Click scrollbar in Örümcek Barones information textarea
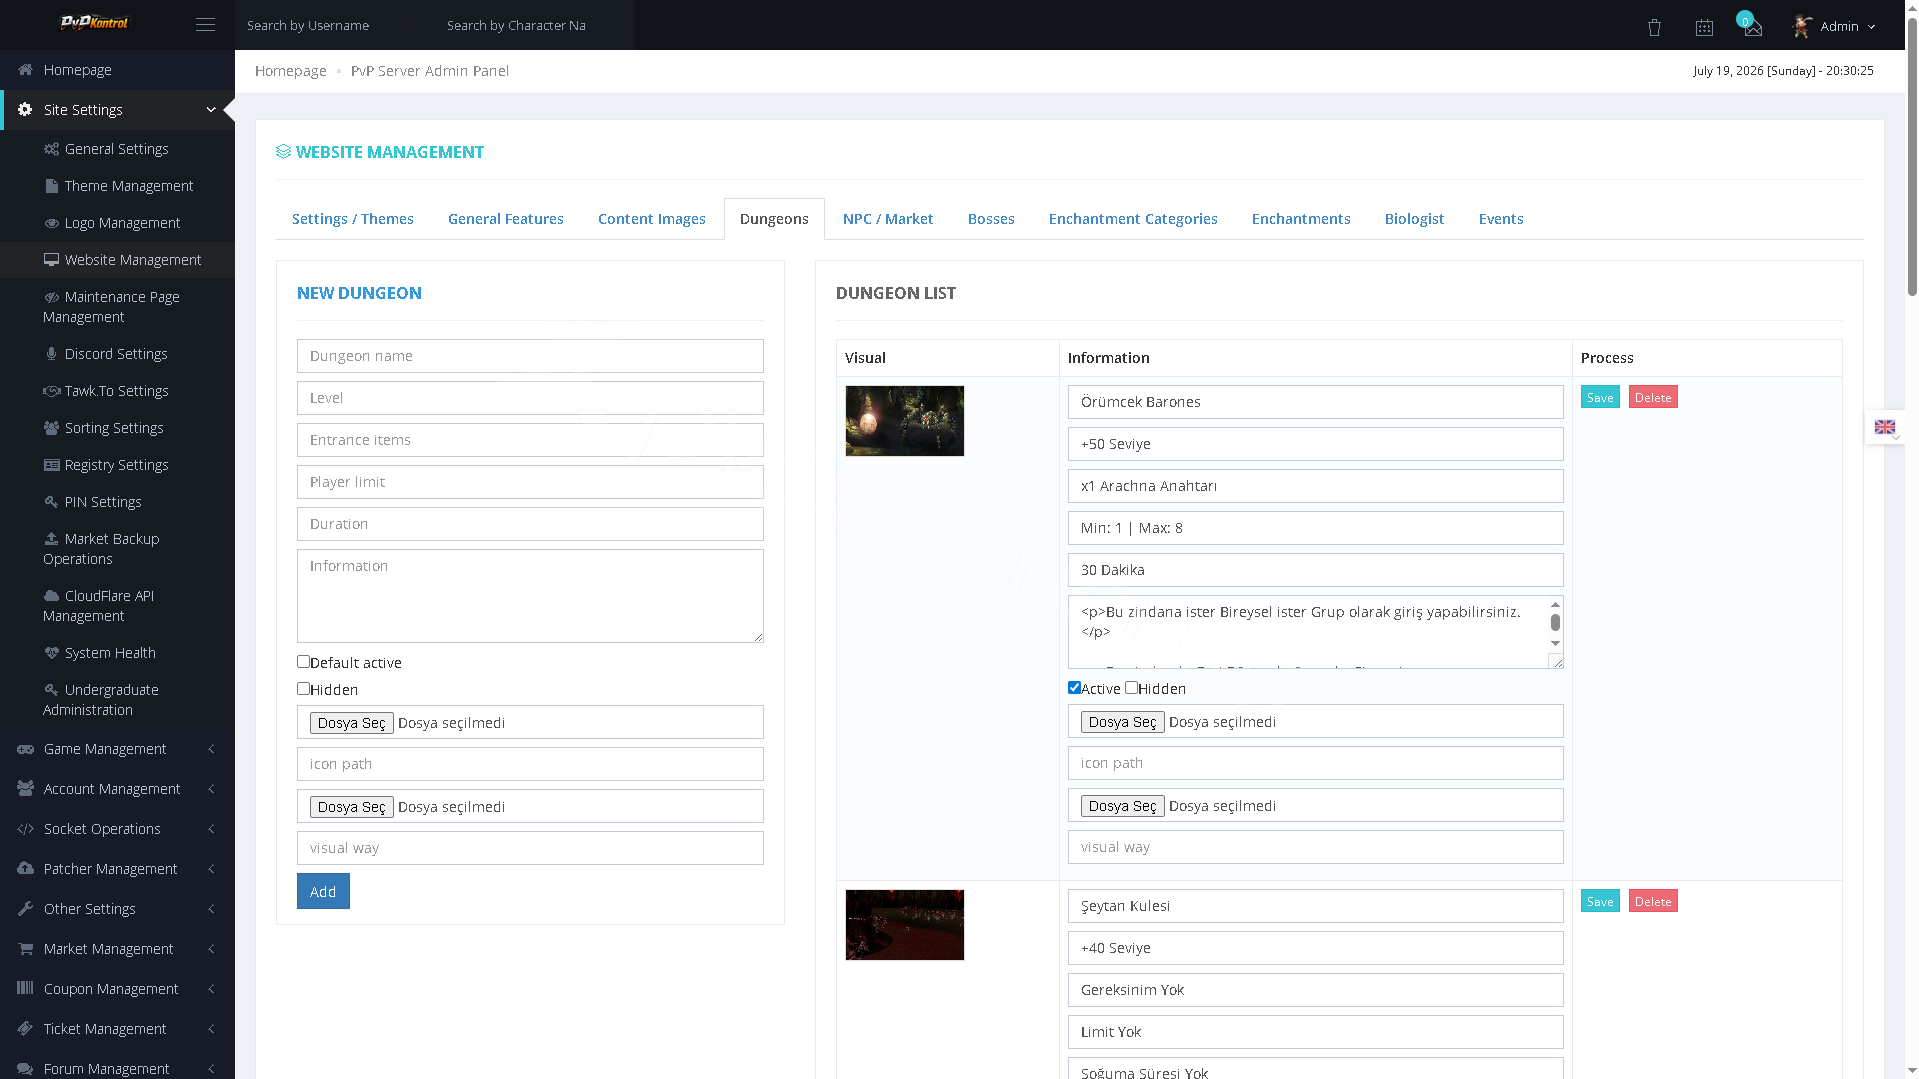This screenshot has width=1919, height=1079. coord(1555,624)
